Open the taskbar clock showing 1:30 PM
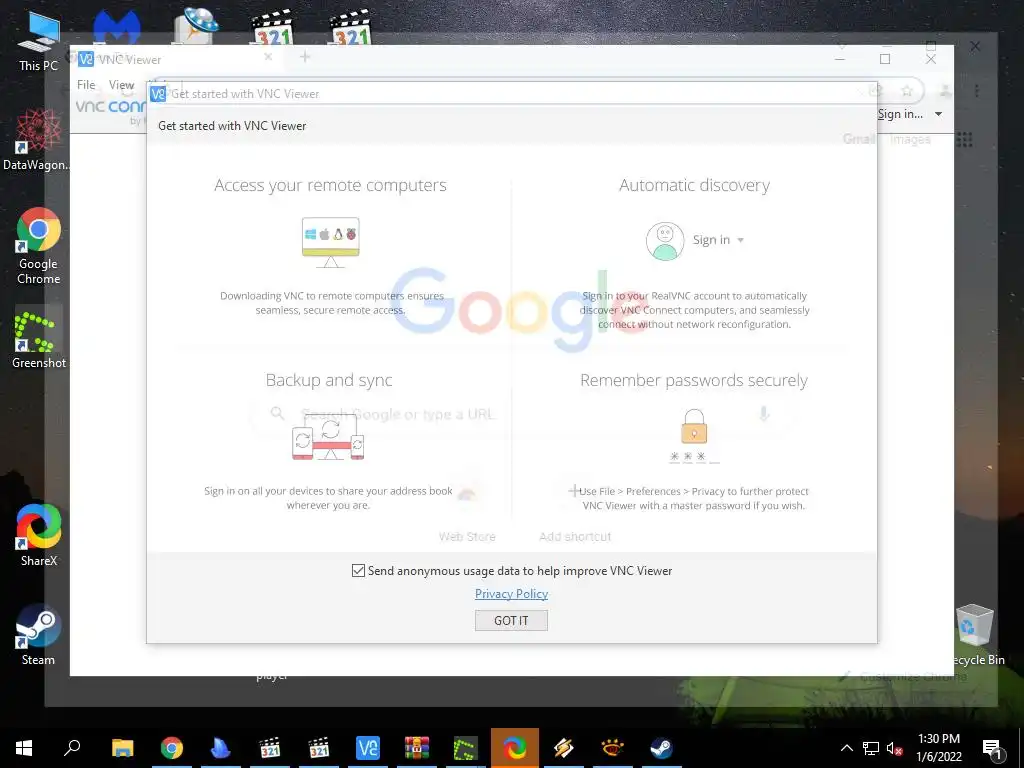Image resolution: width=1024 pixels, height=768 pixels. (938, 748)
